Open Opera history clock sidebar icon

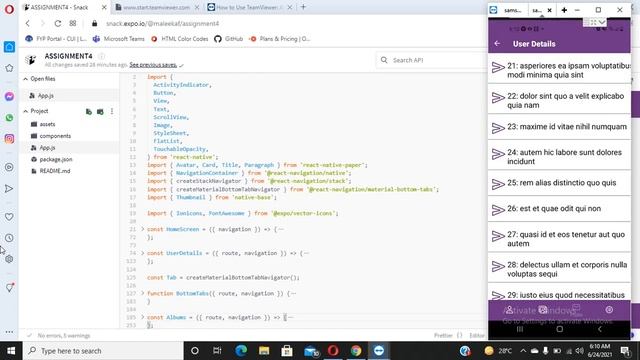(9, 238)
